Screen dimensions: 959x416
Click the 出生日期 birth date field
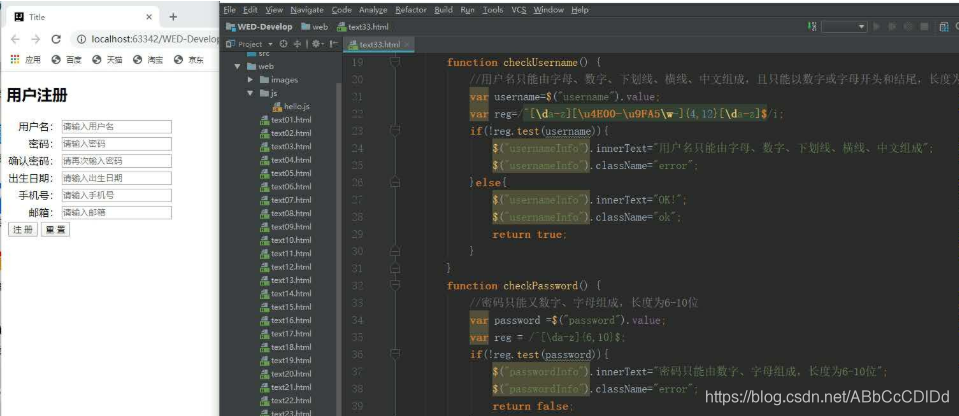(116, 178)
